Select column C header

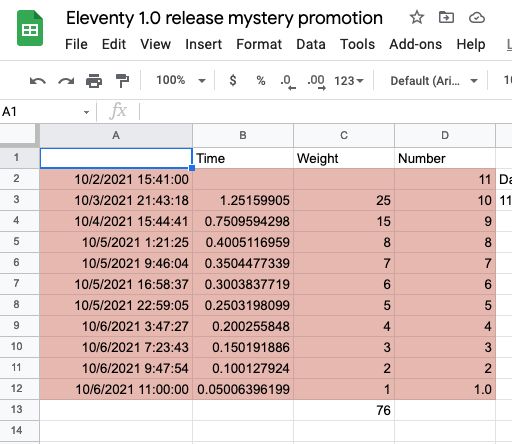(344, 135)
